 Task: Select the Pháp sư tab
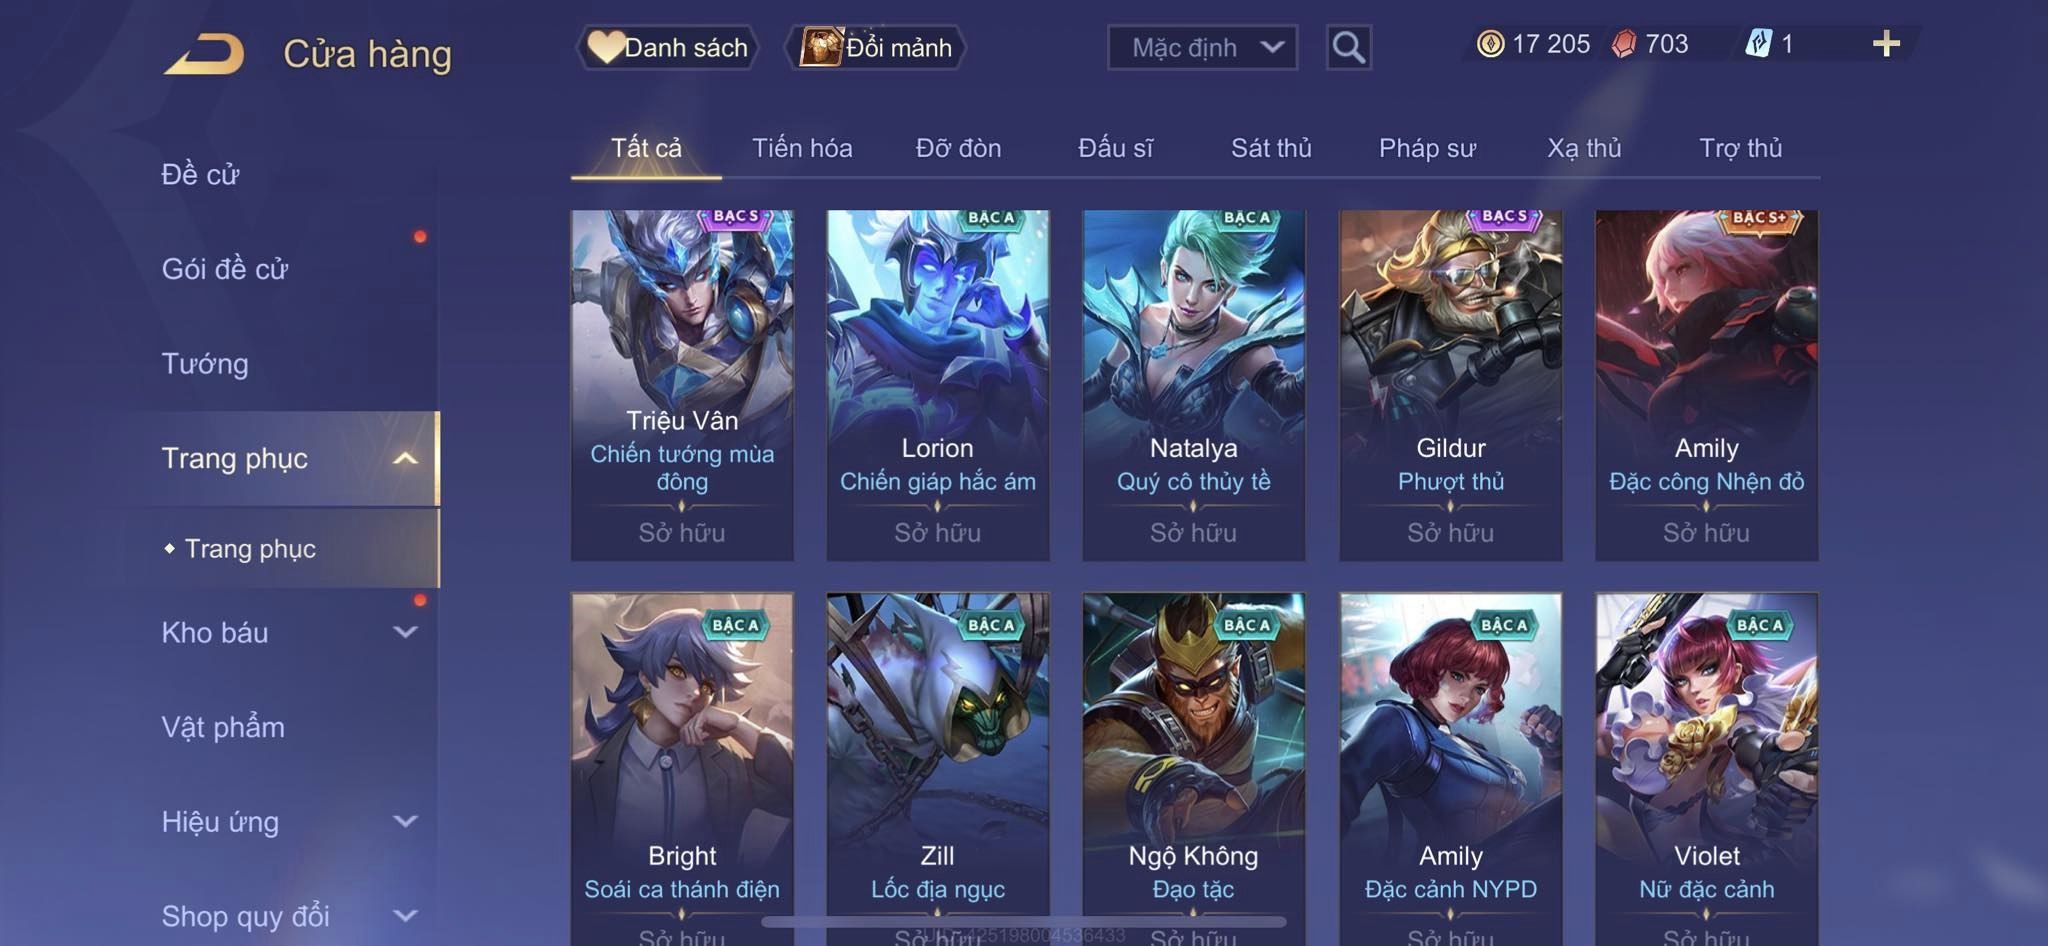pyautogui.click(x=1427, y=148)
